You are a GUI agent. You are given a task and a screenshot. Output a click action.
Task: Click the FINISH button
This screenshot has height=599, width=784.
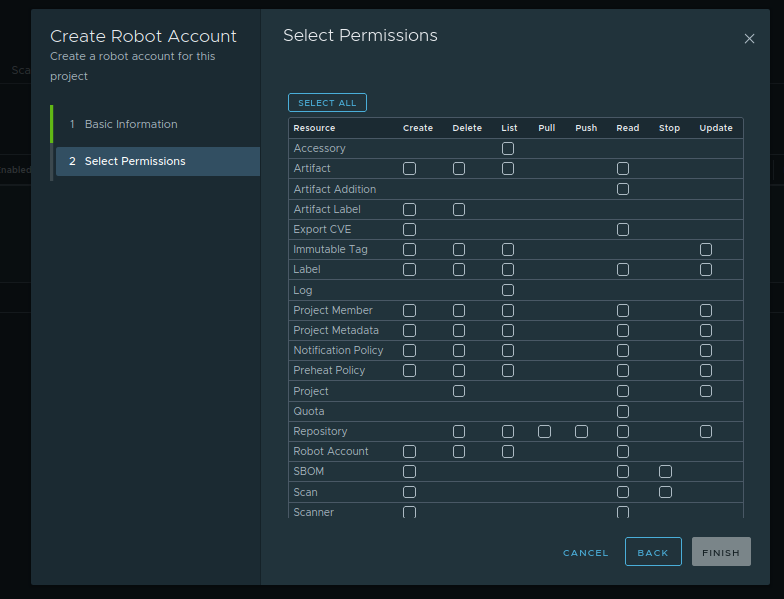pos(721,552)
